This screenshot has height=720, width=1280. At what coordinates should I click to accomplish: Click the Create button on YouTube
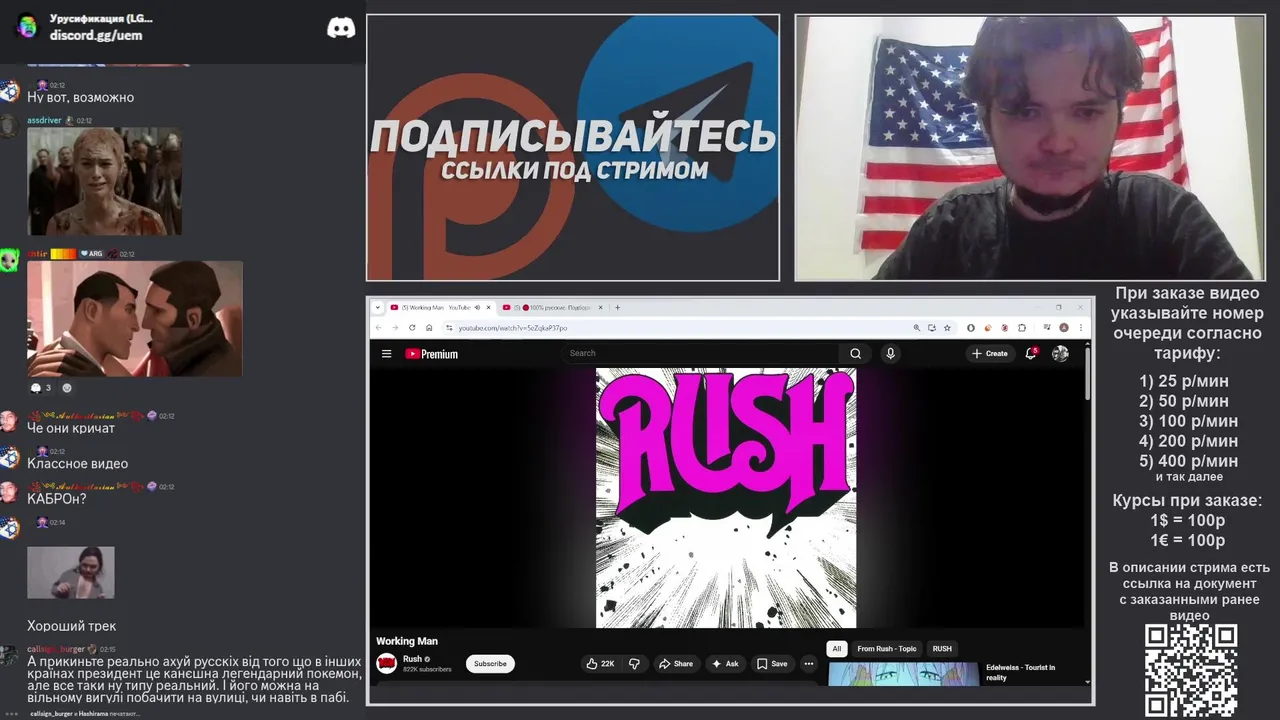point(990,353)
